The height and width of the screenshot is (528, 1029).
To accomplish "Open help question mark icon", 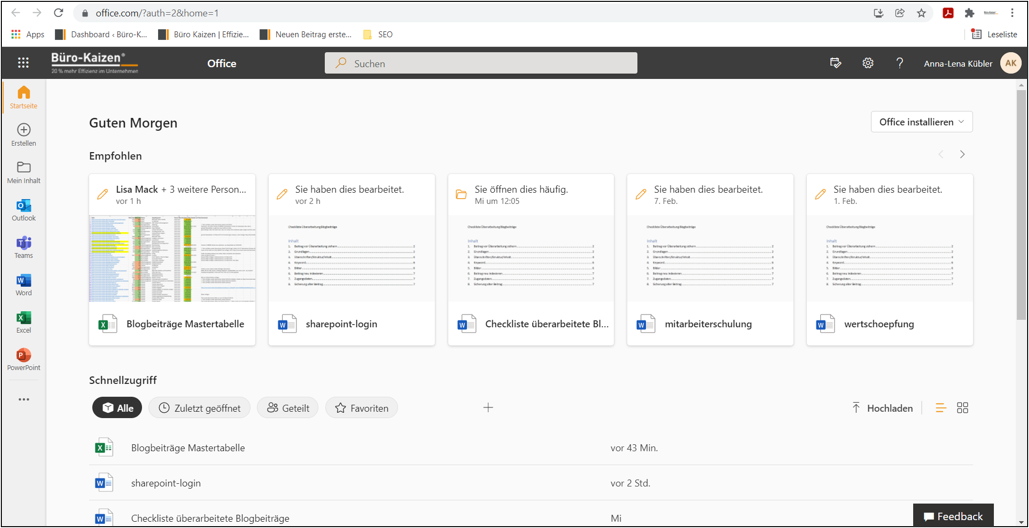I will point(900,63).
